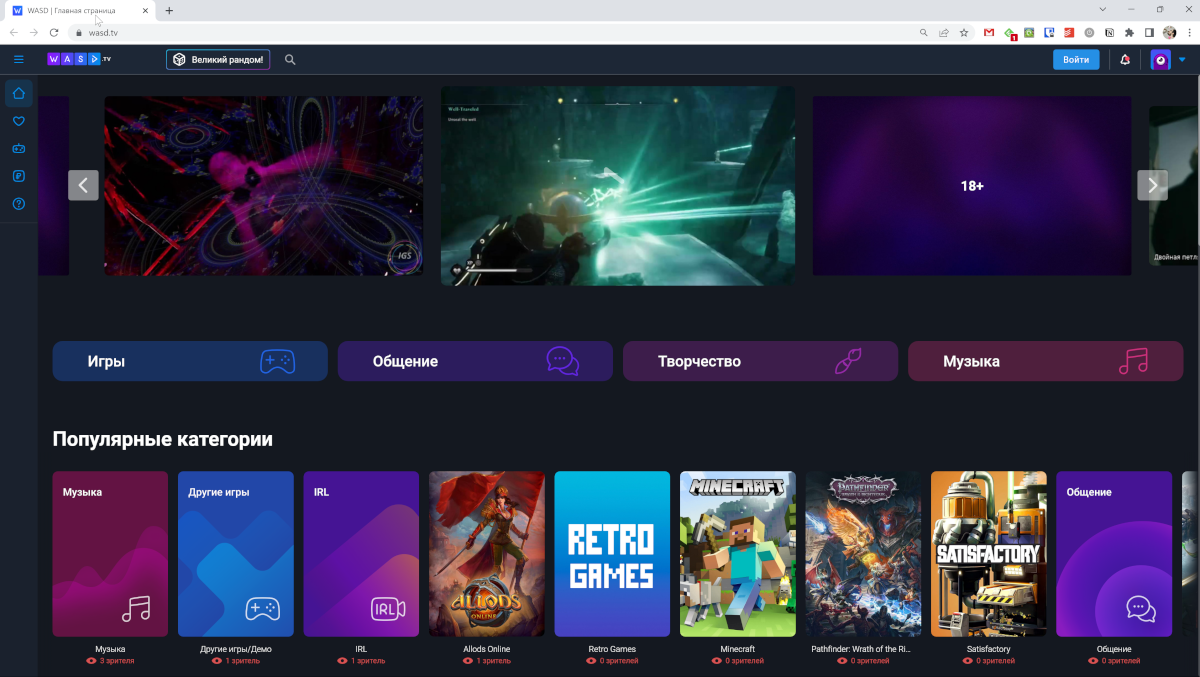Open the notifications bell

tap(1125, 60)
